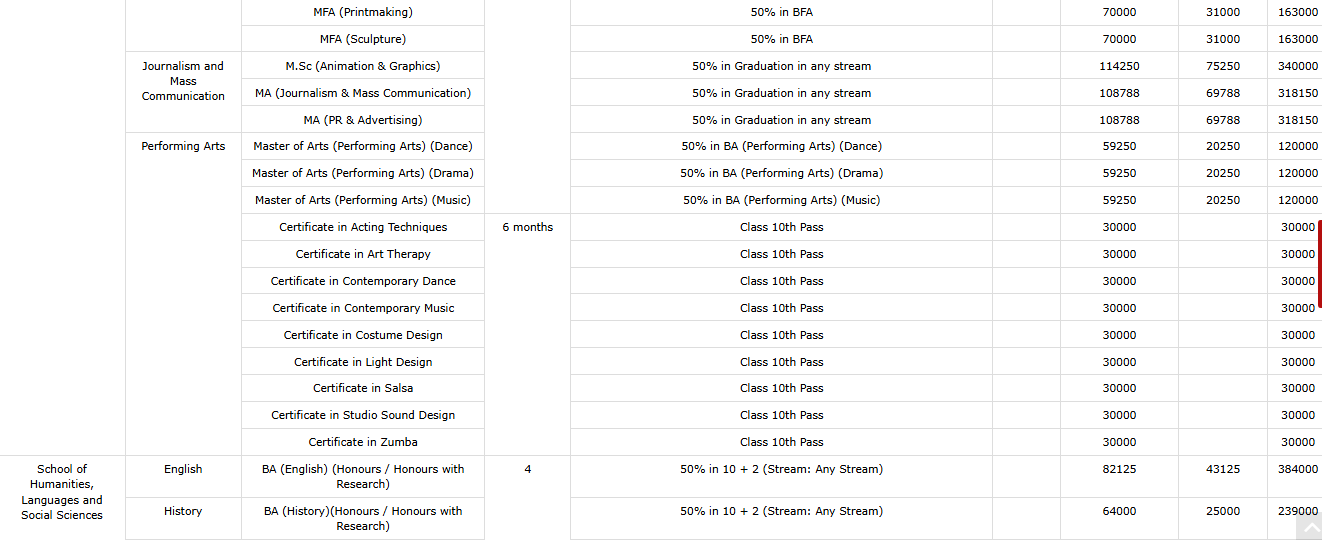Select the Certificate in Salsa course

coord(363,388)
